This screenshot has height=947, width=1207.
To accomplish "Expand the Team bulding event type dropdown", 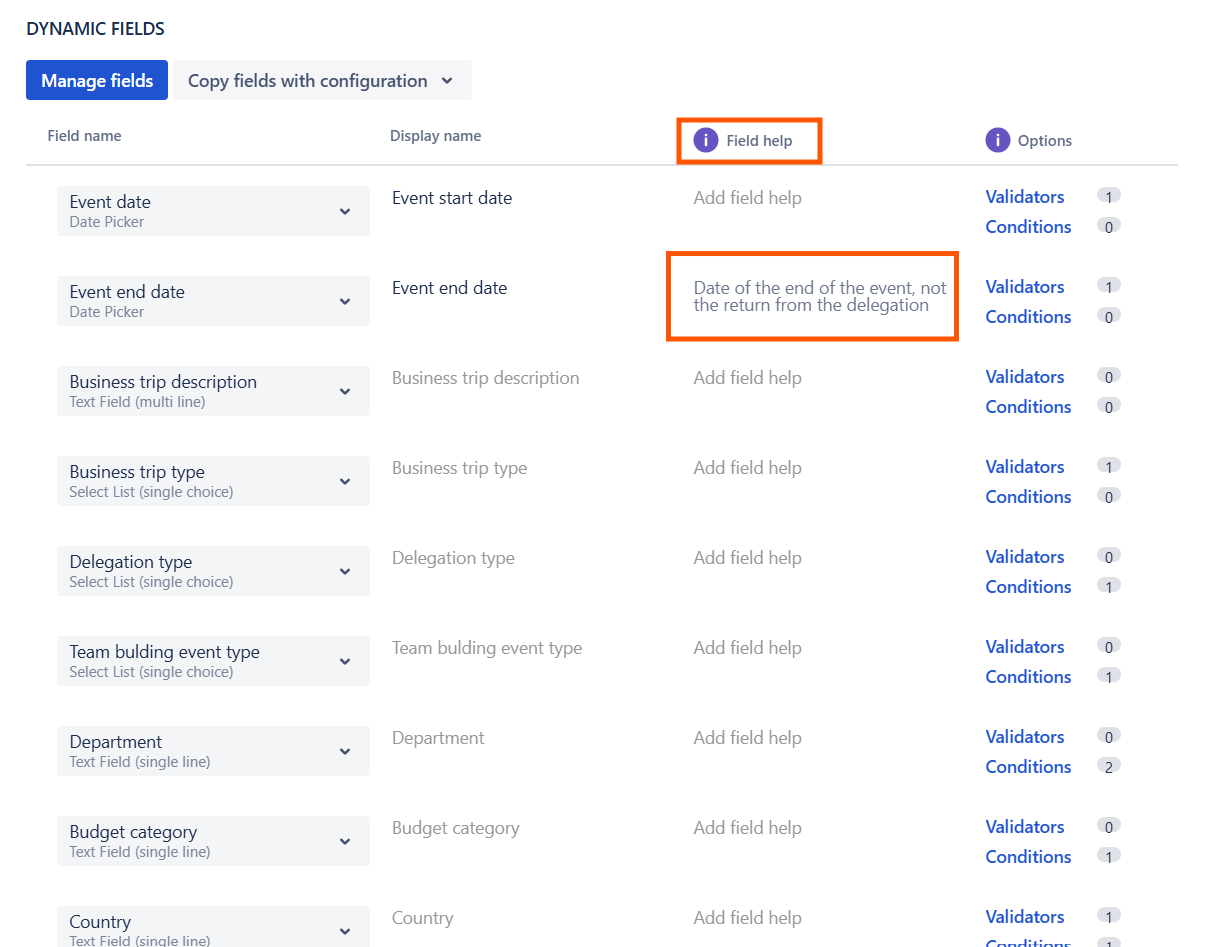I will tap(347, 661).
